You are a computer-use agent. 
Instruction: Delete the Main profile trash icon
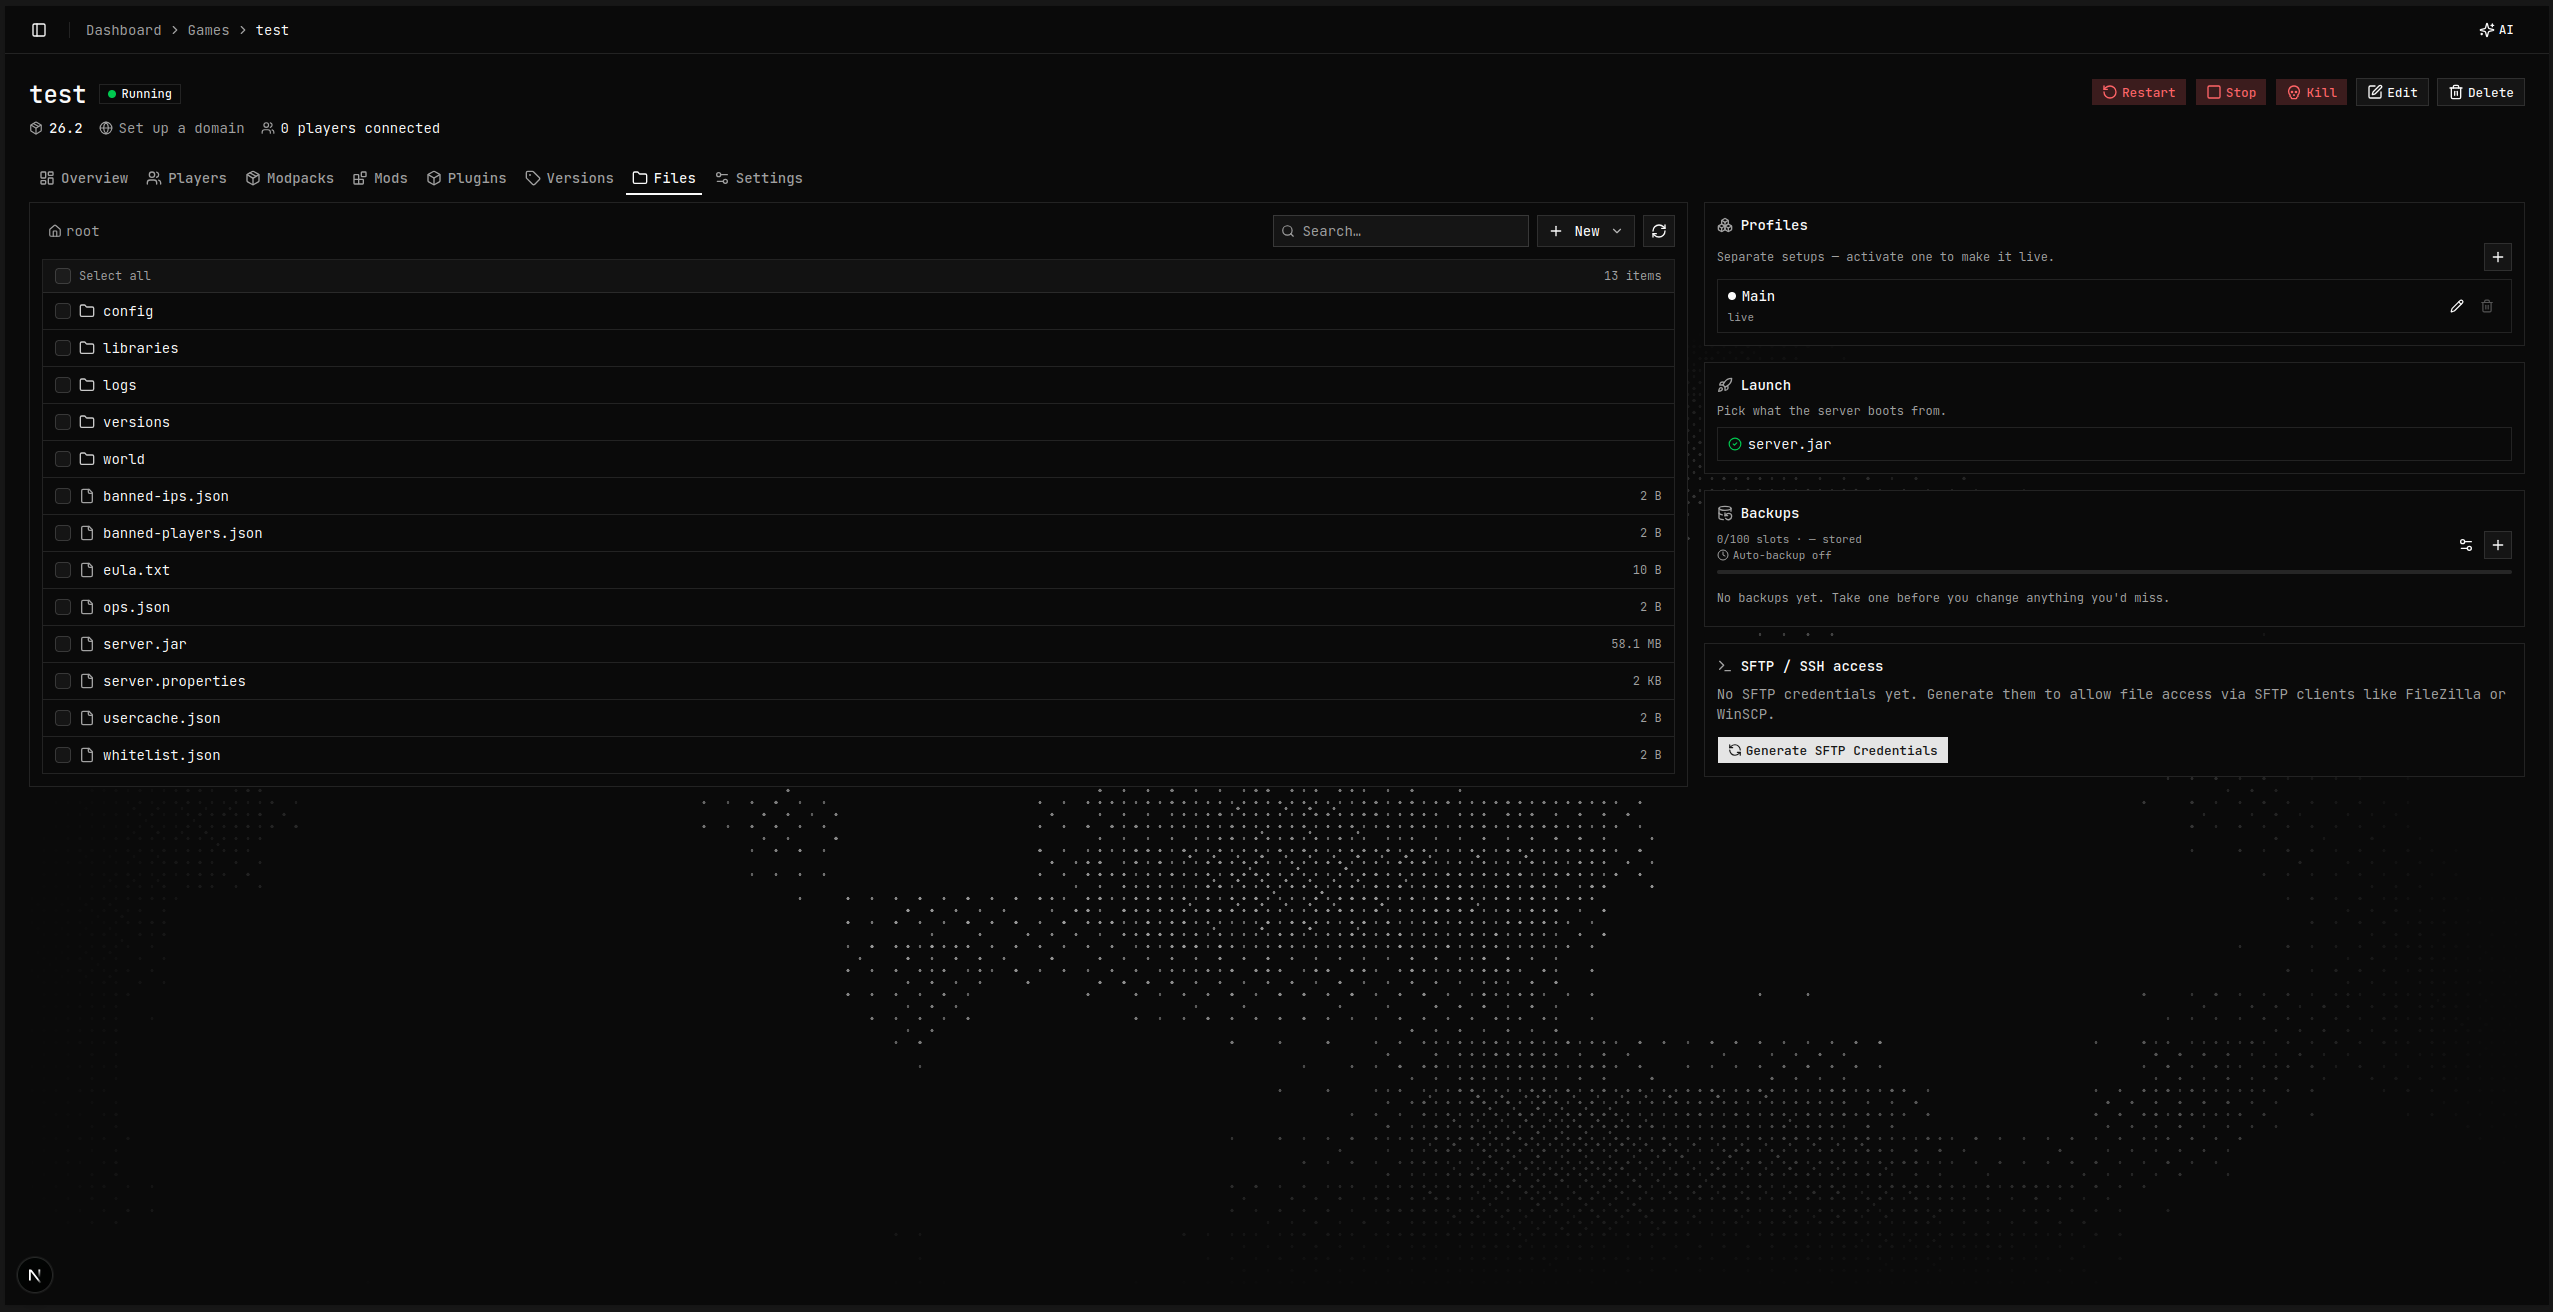(2486, 306)
